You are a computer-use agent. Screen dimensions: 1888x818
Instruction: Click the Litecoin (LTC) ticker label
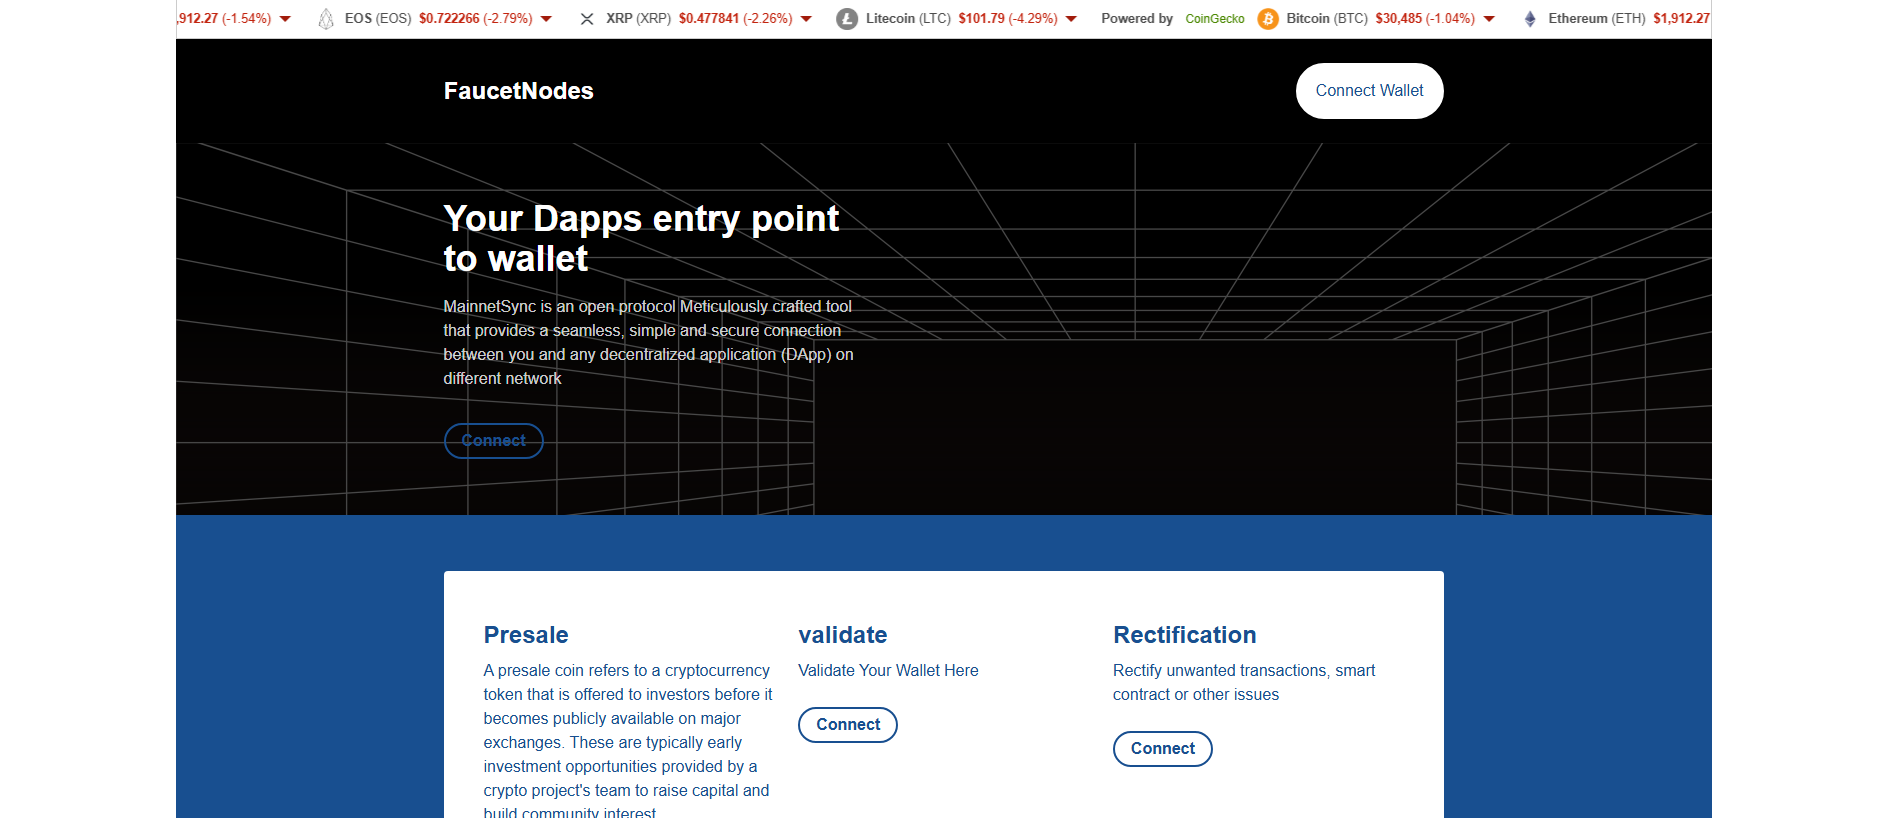tap(908, 19)
